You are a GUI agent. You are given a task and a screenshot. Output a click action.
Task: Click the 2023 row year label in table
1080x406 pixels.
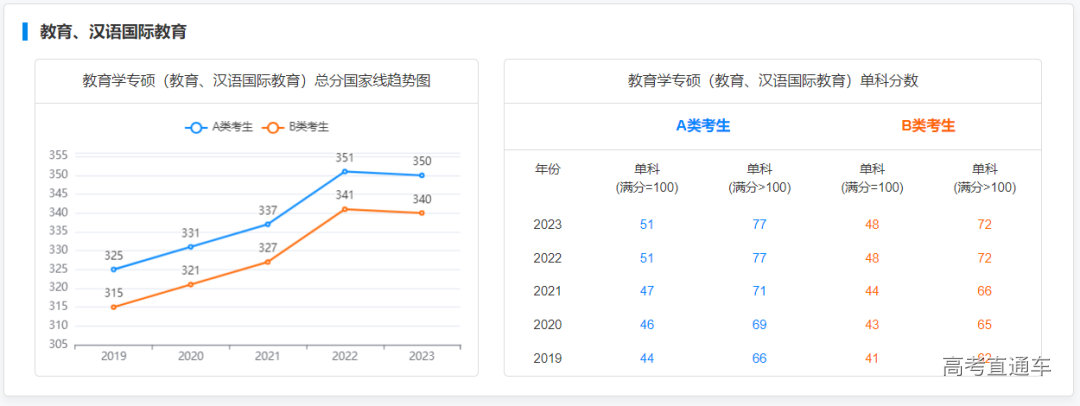(548, 225)
